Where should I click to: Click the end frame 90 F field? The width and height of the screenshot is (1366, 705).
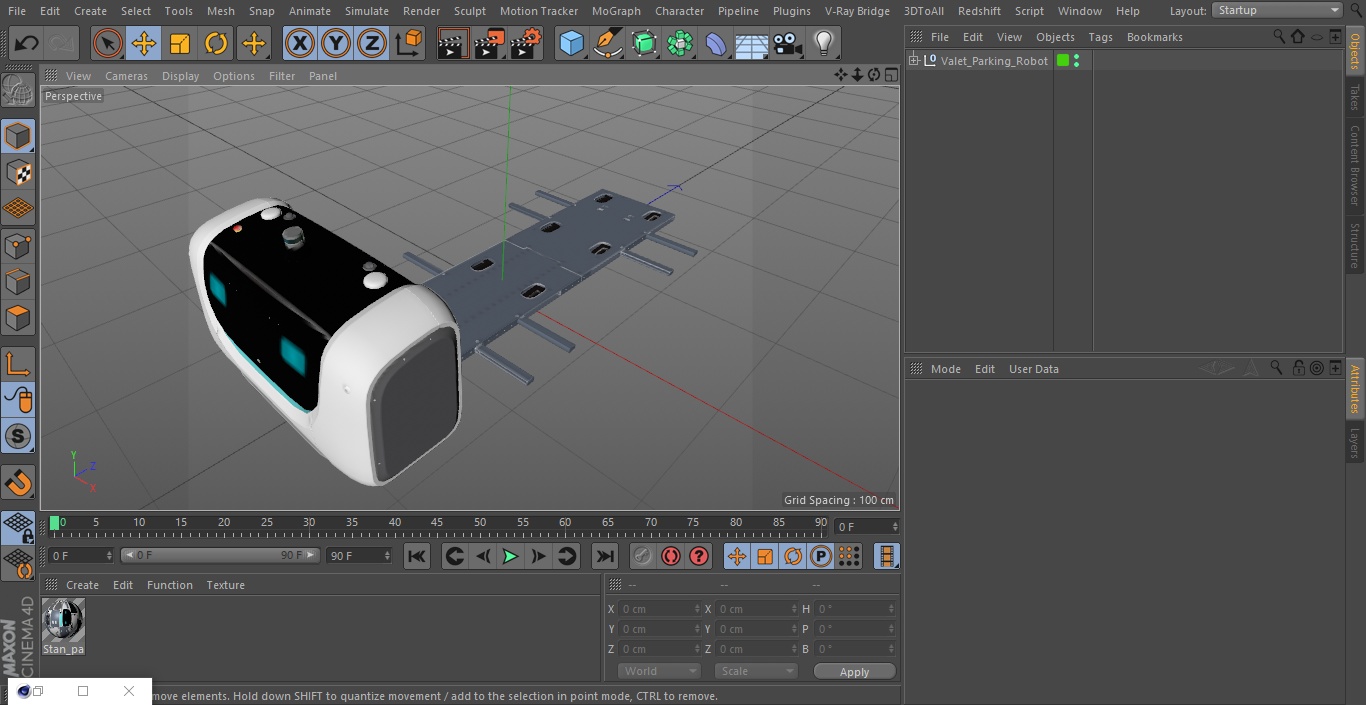coord(358,555)
